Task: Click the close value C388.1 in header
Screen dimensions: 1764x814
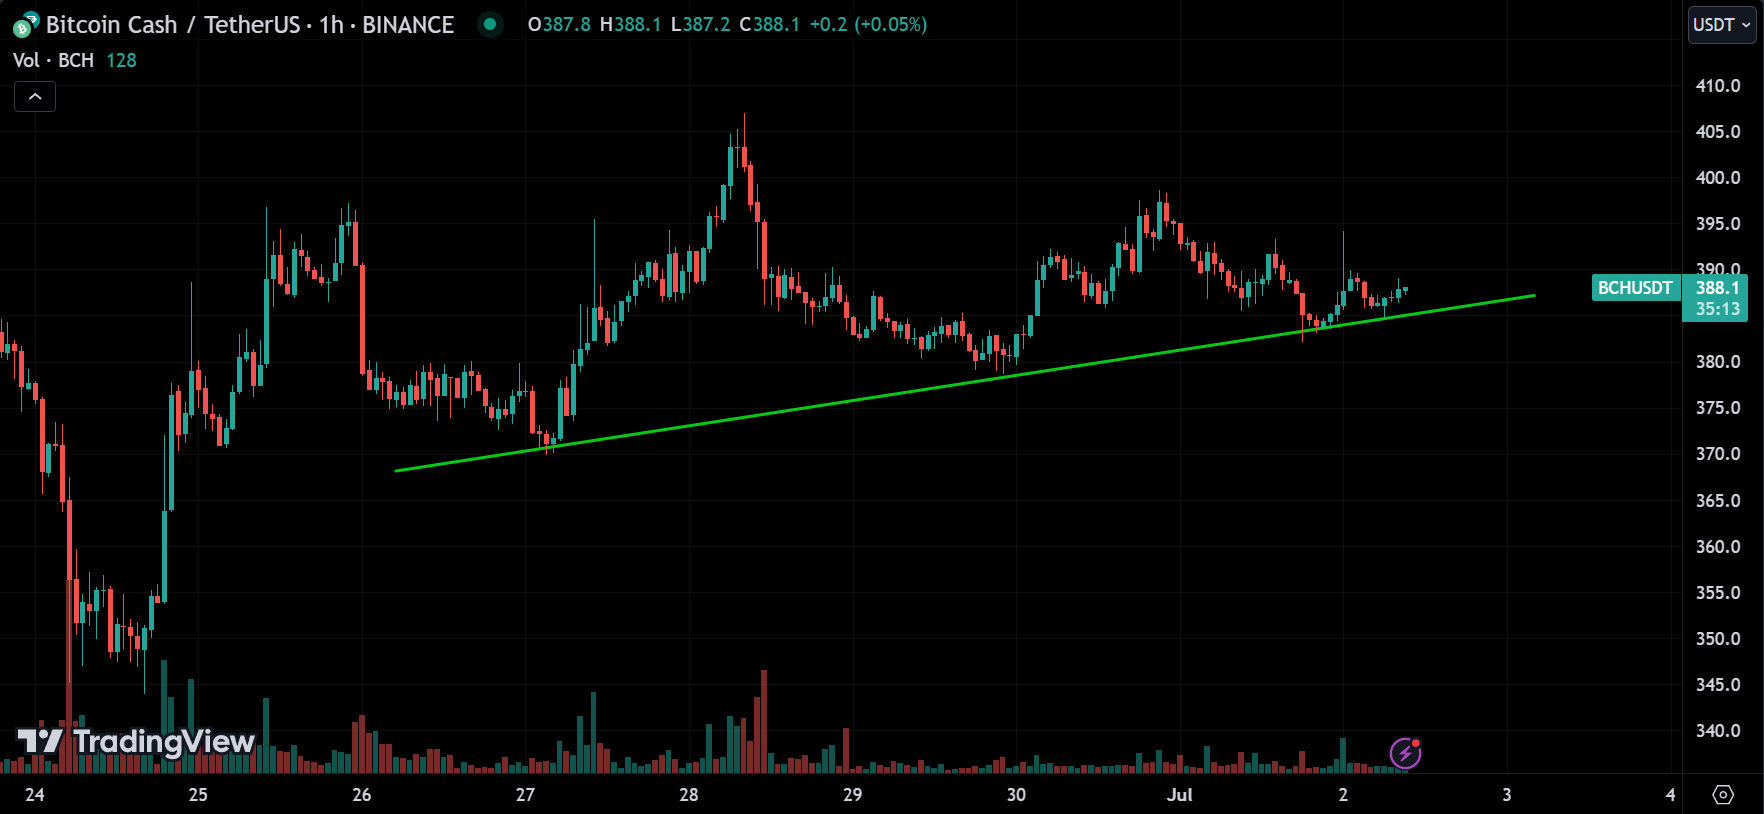Action: (769, 25)
